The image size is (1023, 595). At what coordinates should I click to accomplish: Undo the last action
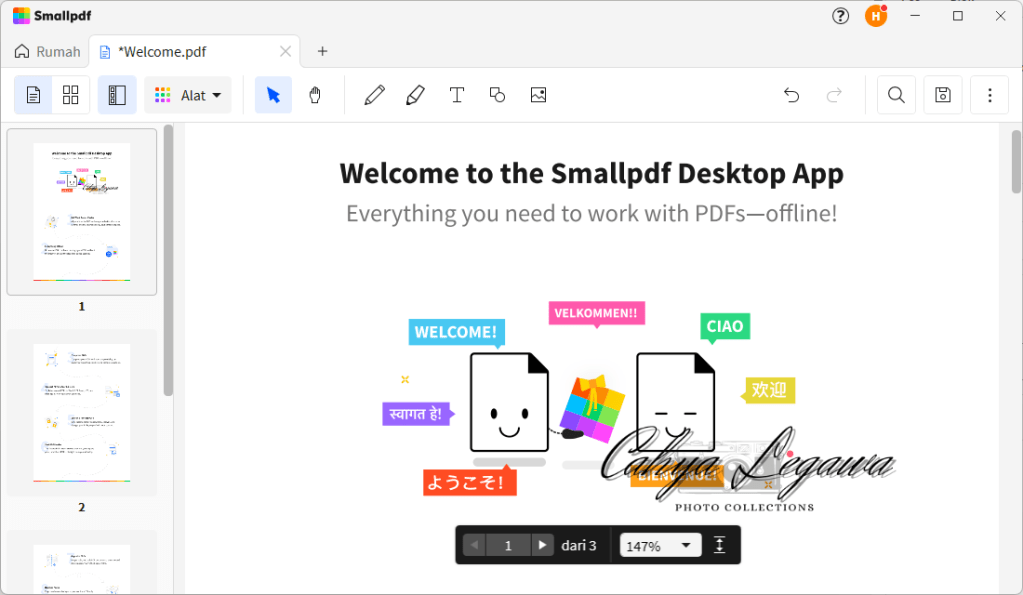tap(791, 95)
